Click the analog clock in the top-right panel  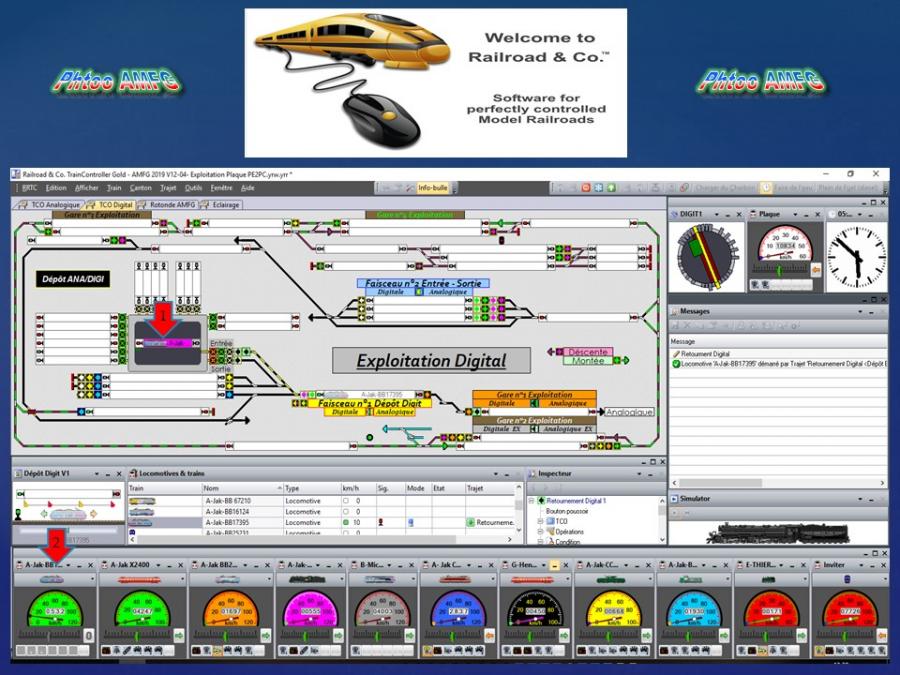[x=856, y=257]
